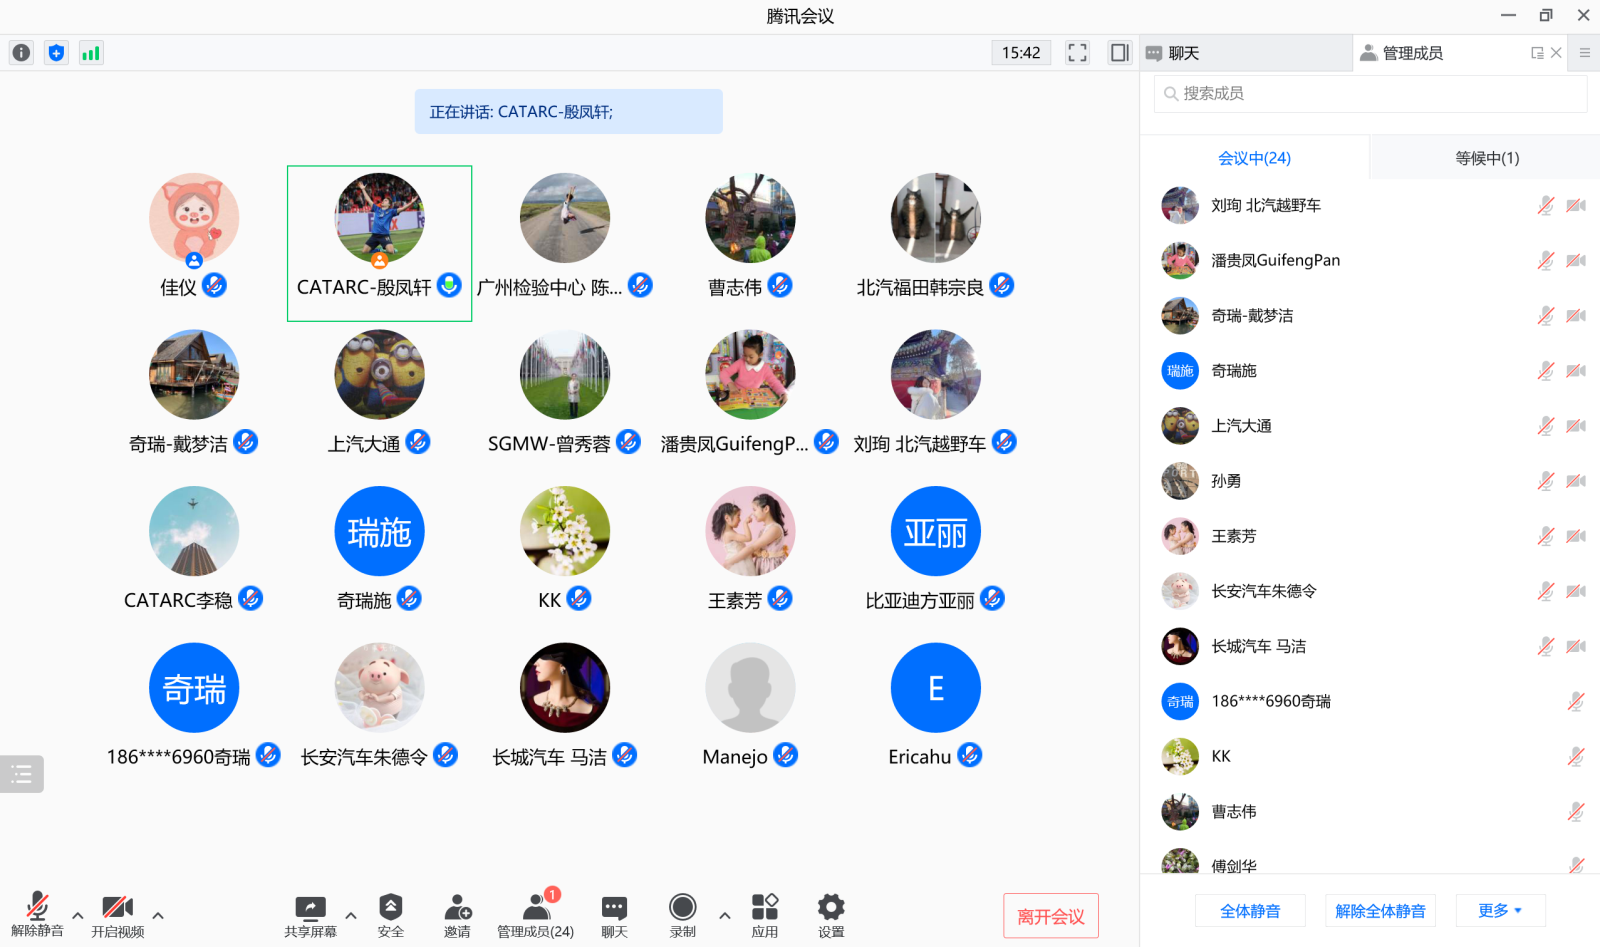
Task: Click the 全体静音 button
Action: coord(1250,911)
